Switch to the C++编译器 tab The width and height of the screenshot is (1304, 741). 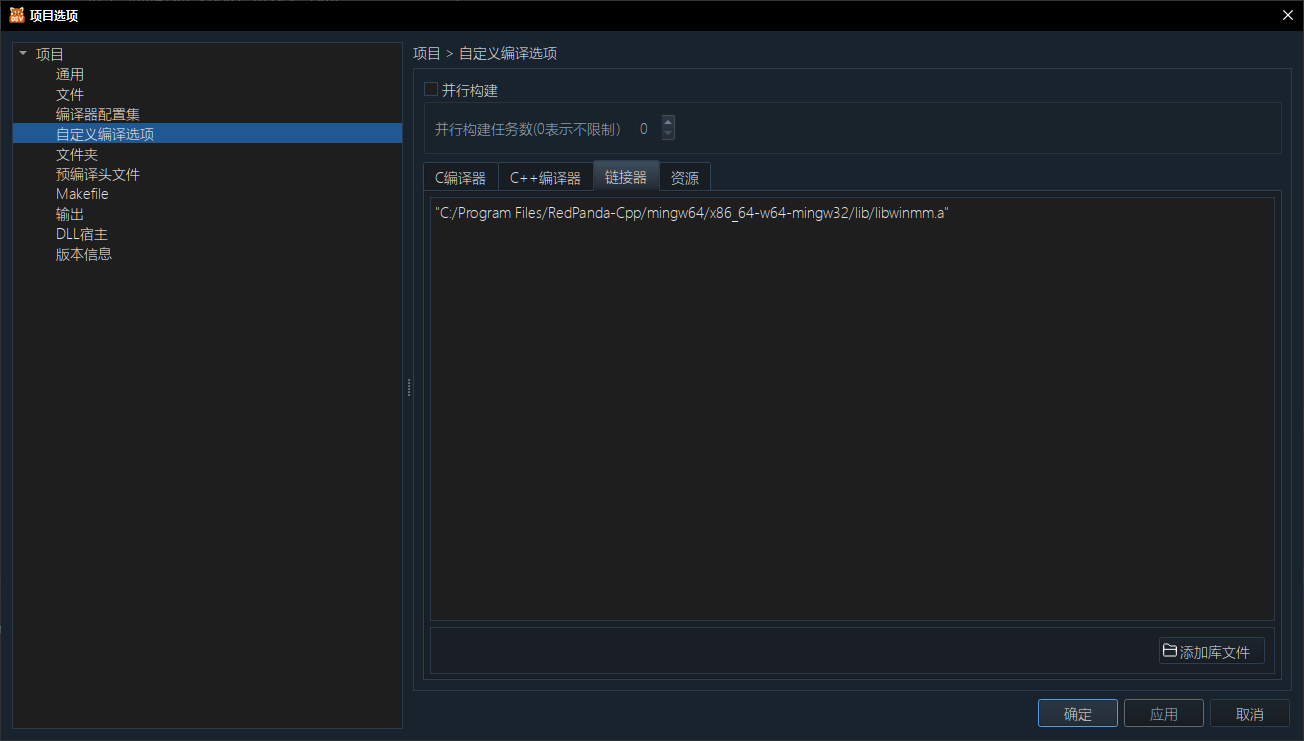click(x=545, y=177)
